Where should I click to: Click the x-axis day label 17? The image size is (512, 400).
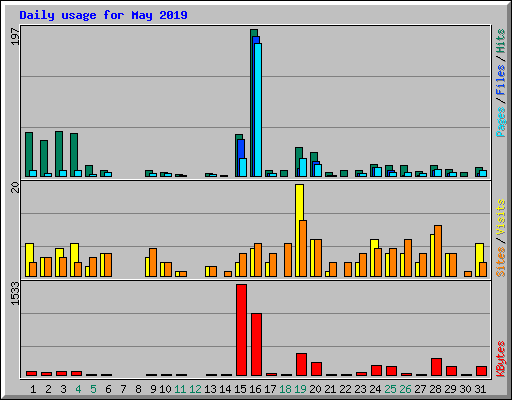tap(270, 389)
